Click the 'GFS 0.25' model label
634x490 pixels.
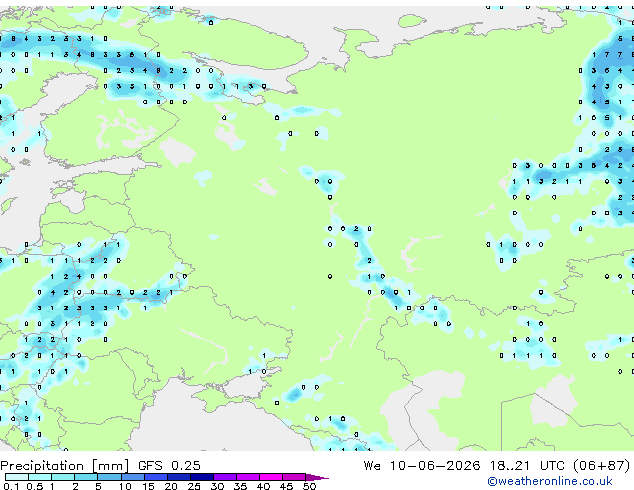(169, 466)
